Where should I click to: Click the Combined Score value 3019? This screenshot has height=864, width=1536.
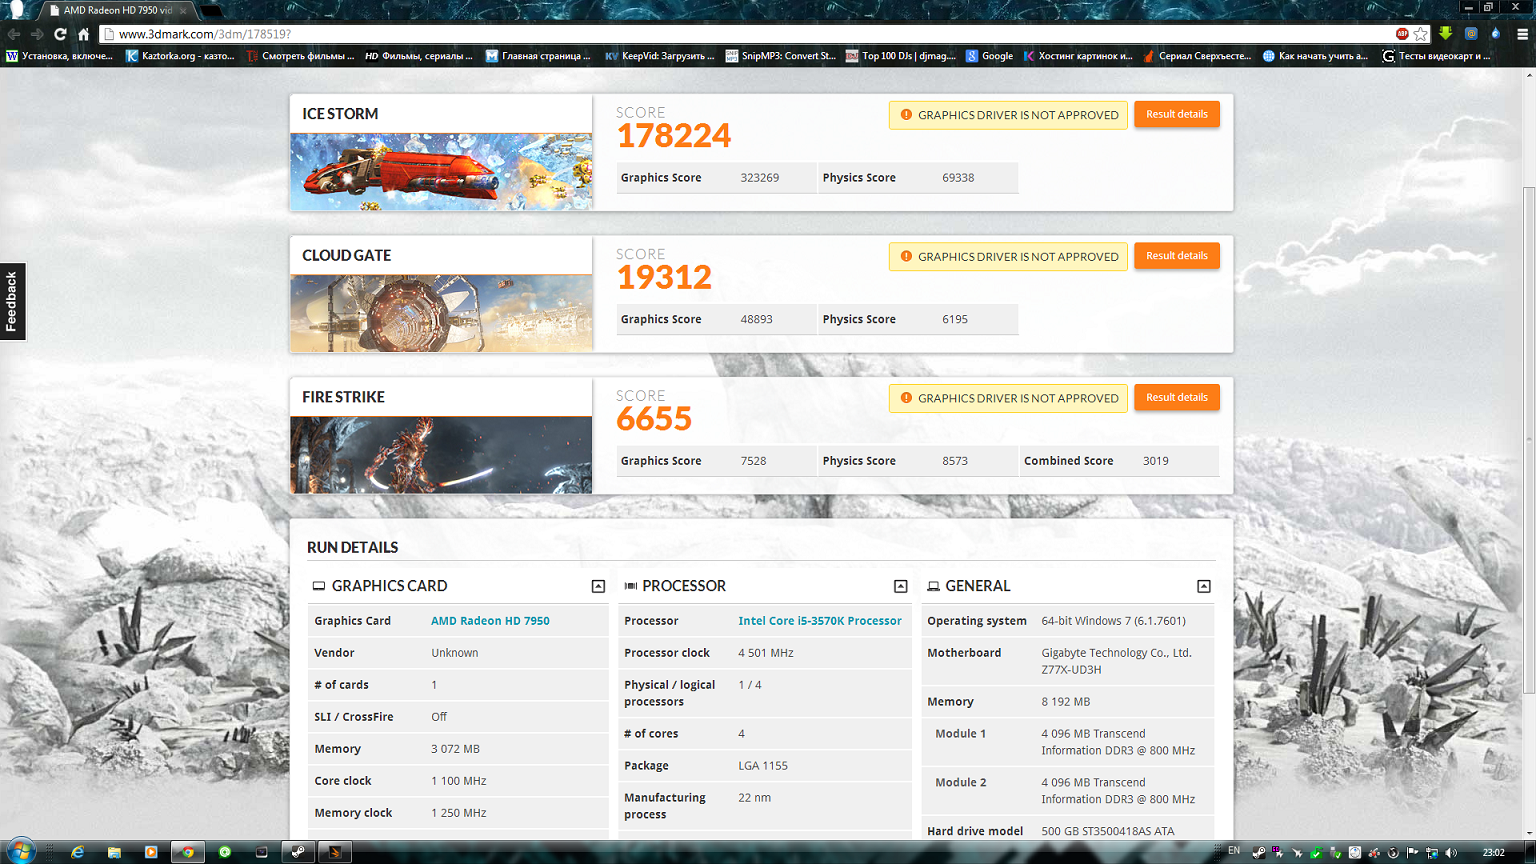(1156, 461)
